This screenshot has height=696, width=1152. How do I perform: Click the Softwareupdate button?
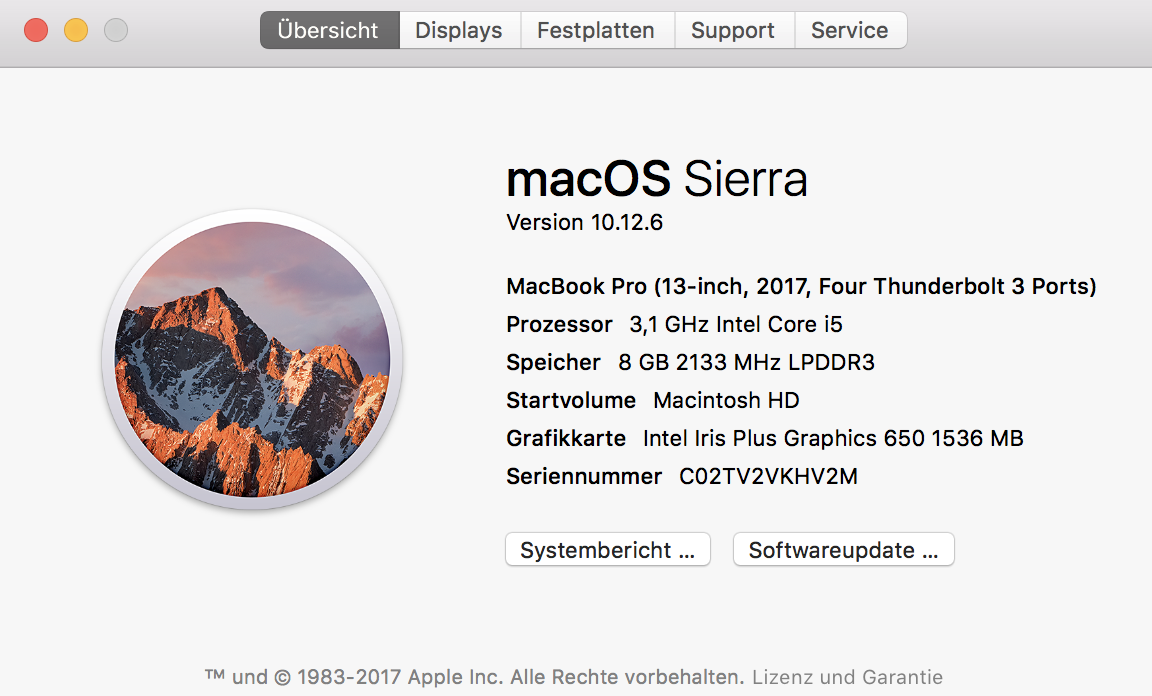843,550
